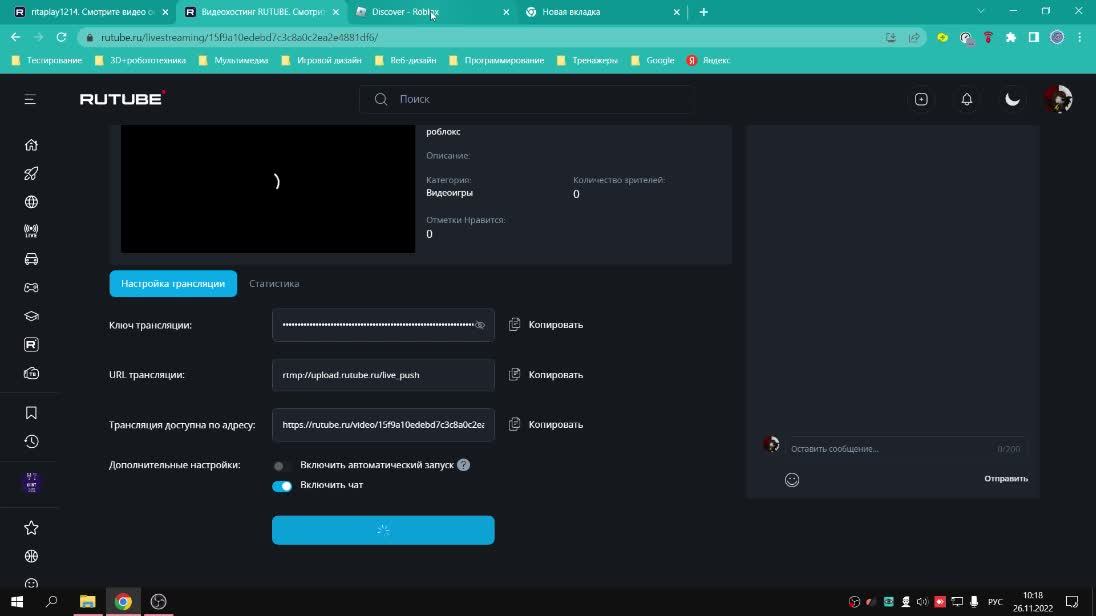1096x616 pixels.
Task: Open browser extensions puzzle icon
Action: click(x=1011, y=38)
